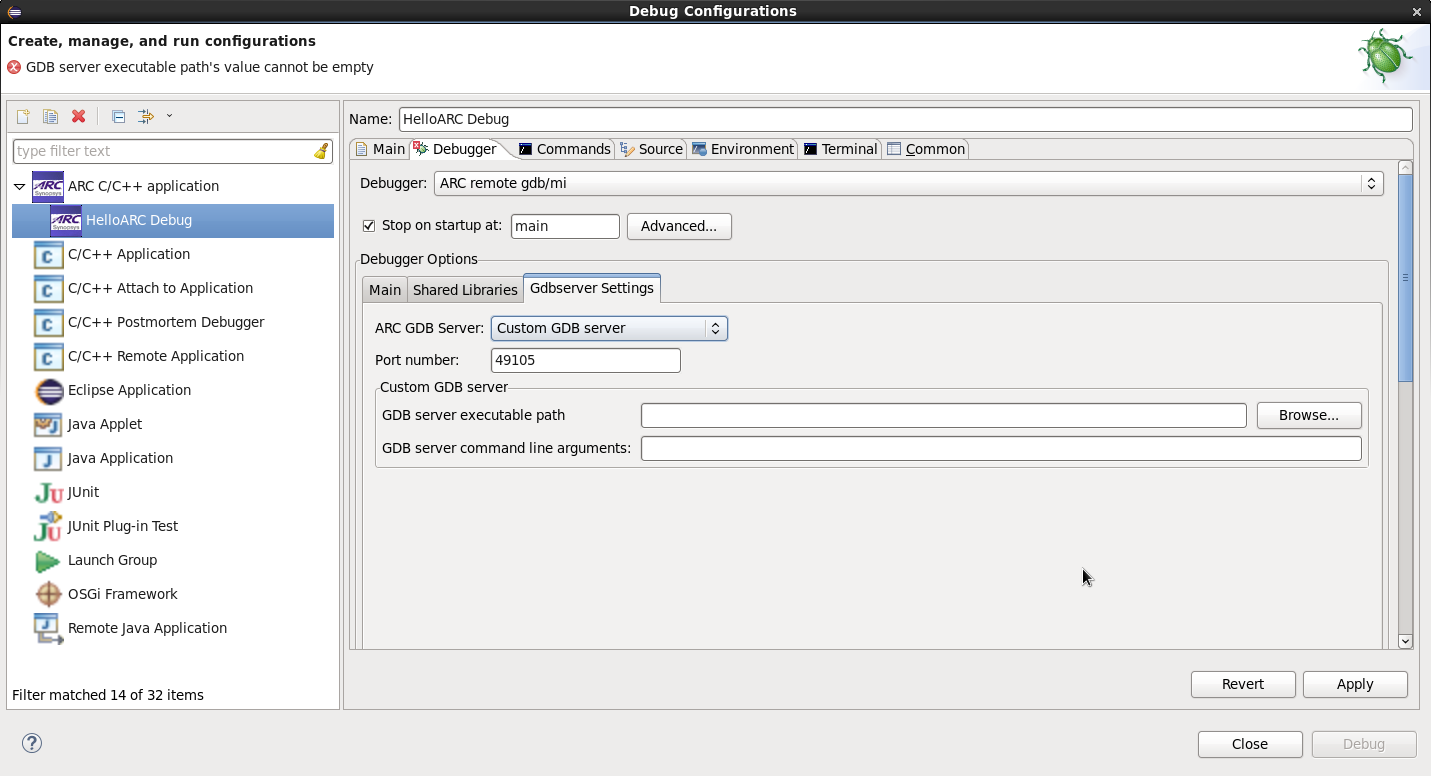Delete selected launch configuration with red X
Screen dimensions: 1431x776
(79, 117)
